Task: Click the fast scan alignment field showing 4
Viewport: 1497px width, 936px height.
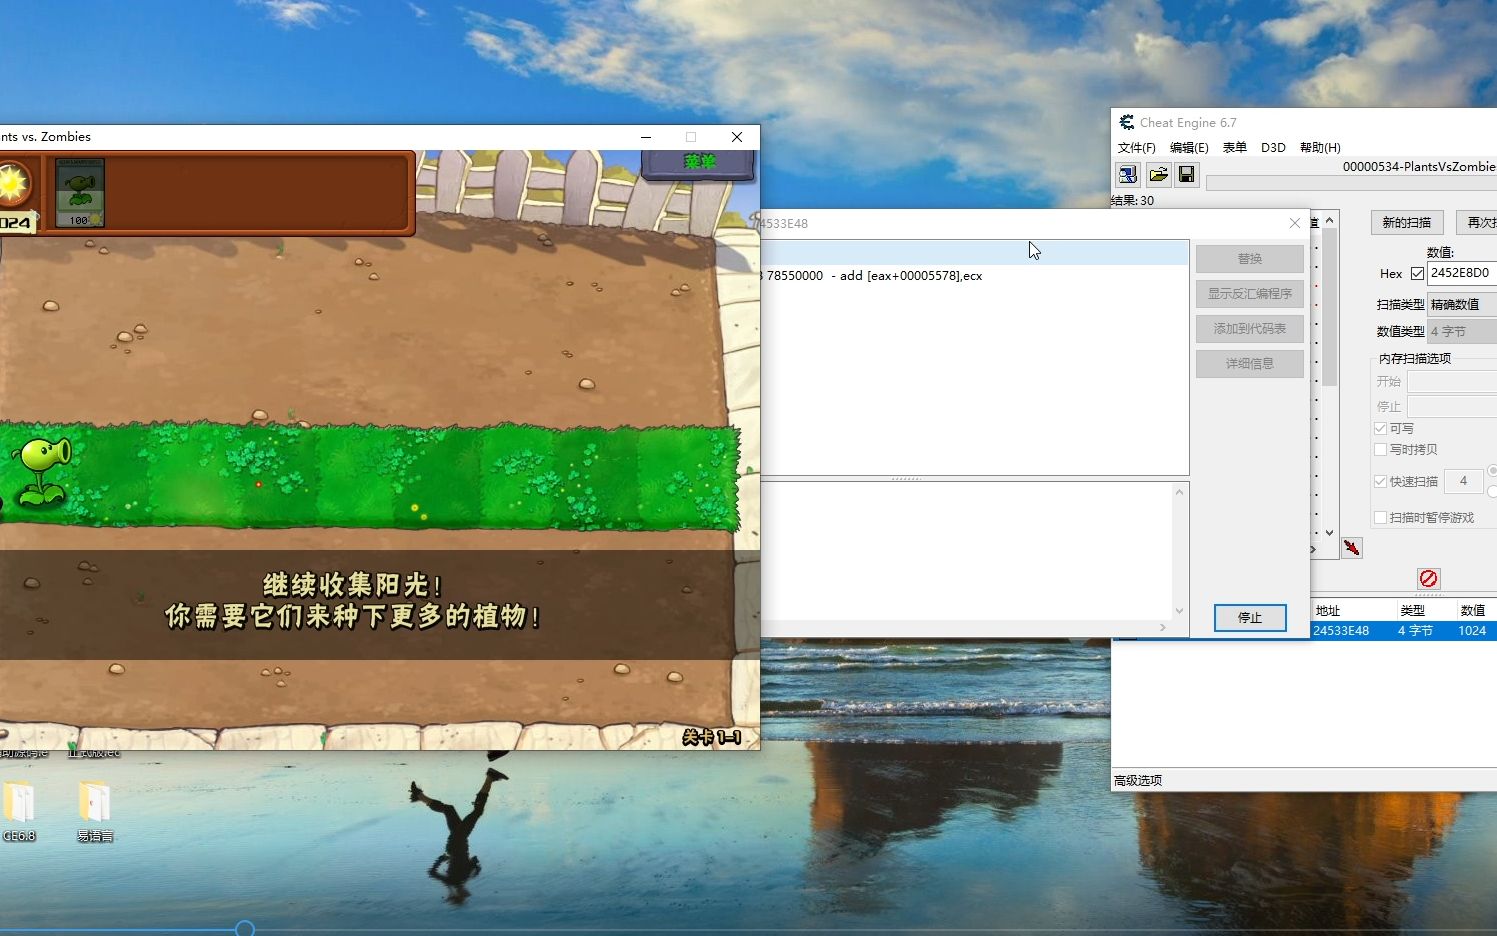Action: coord(1463,481)
